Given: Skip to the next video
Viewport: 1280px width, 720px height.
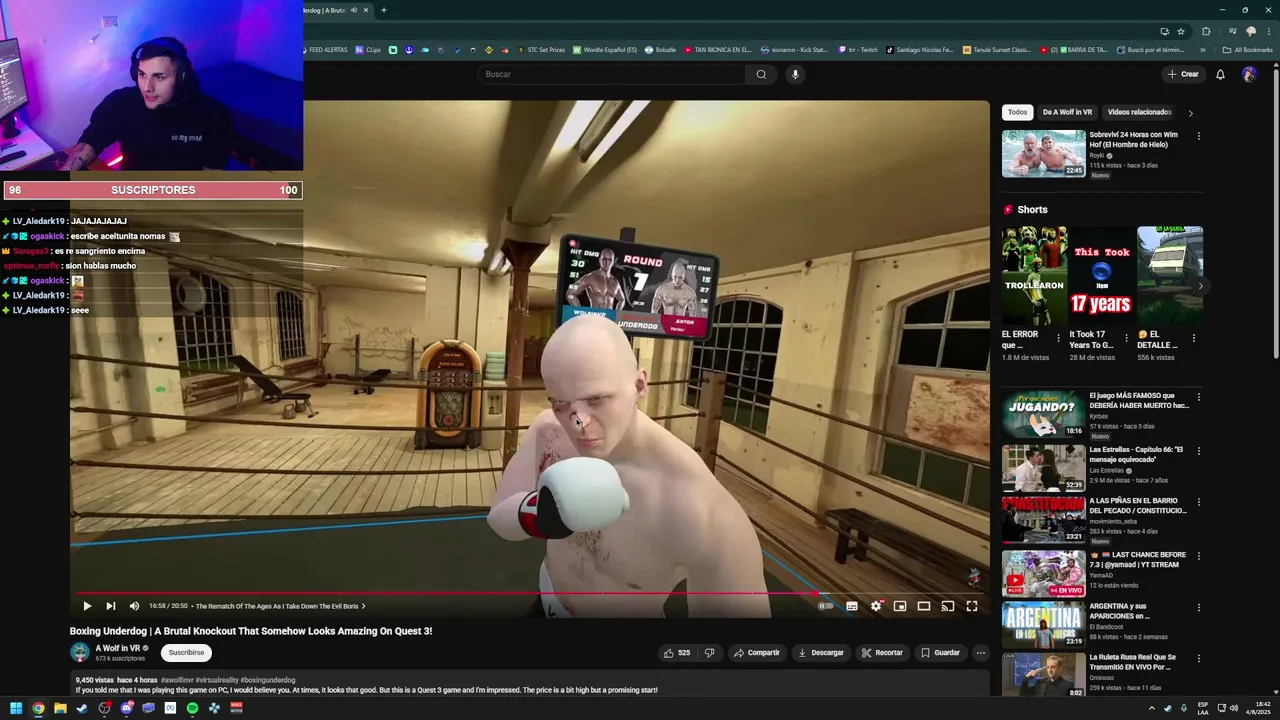Looking at the screenshot, I should 111,606.
